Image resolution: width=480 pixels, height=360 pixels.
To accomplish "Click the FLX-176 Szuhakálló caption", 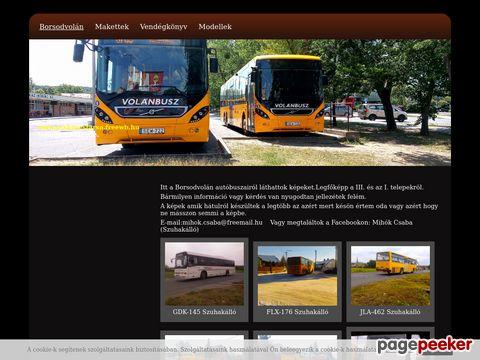I will [297, 312].
